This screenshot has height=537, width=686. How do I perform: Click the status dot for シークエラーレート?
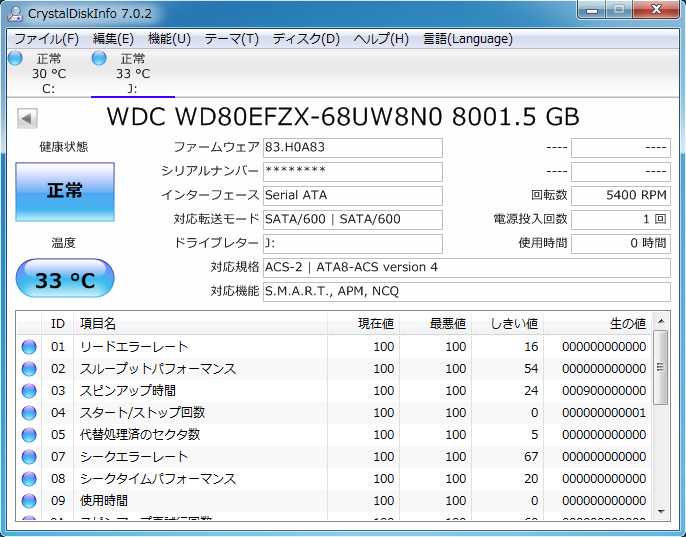tap(29, 457)
